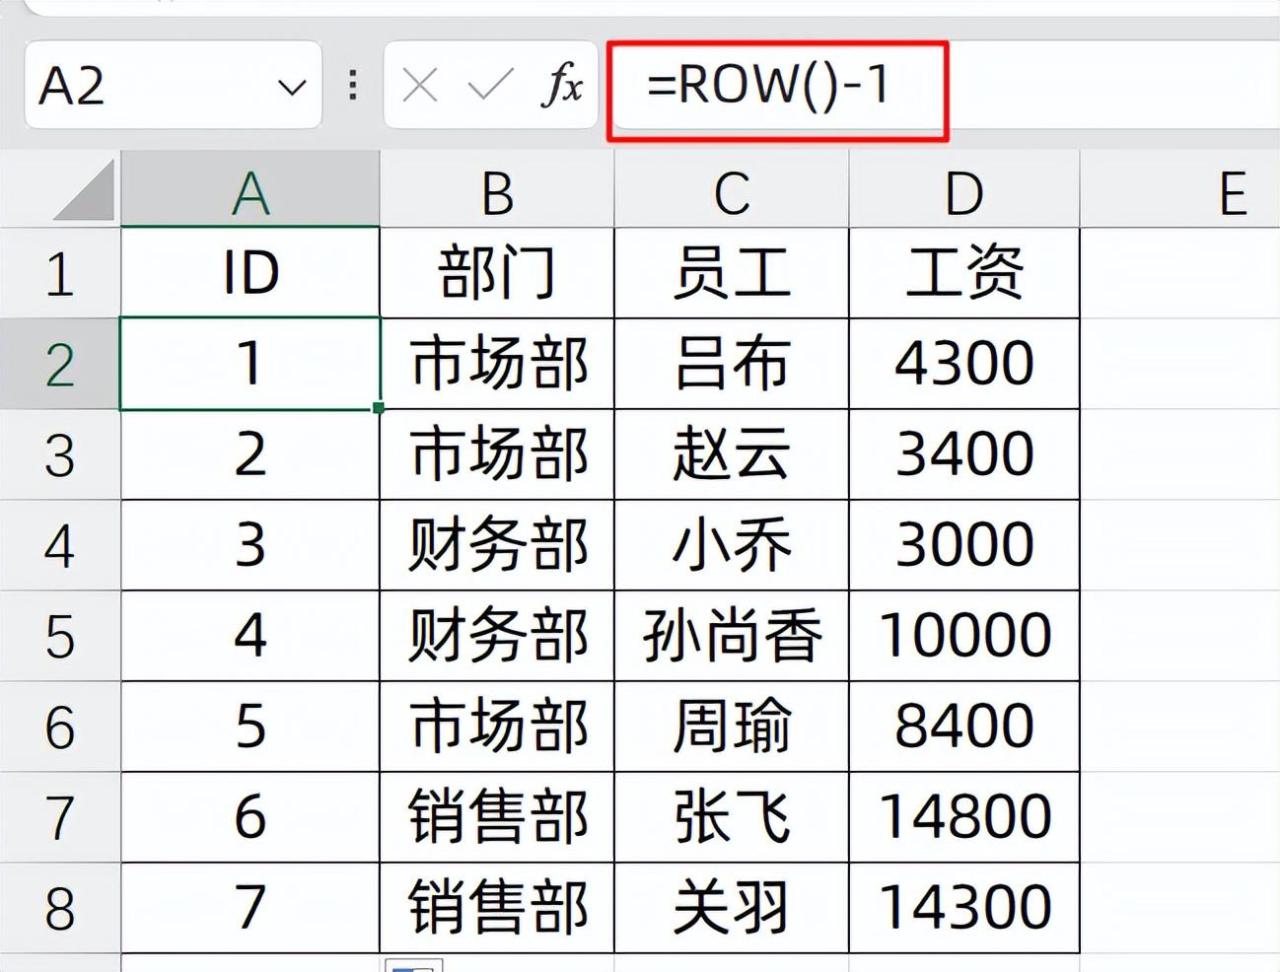1280x972 pixels.
Task: Select the cell containing 赵云
Action: click(731, 454)
